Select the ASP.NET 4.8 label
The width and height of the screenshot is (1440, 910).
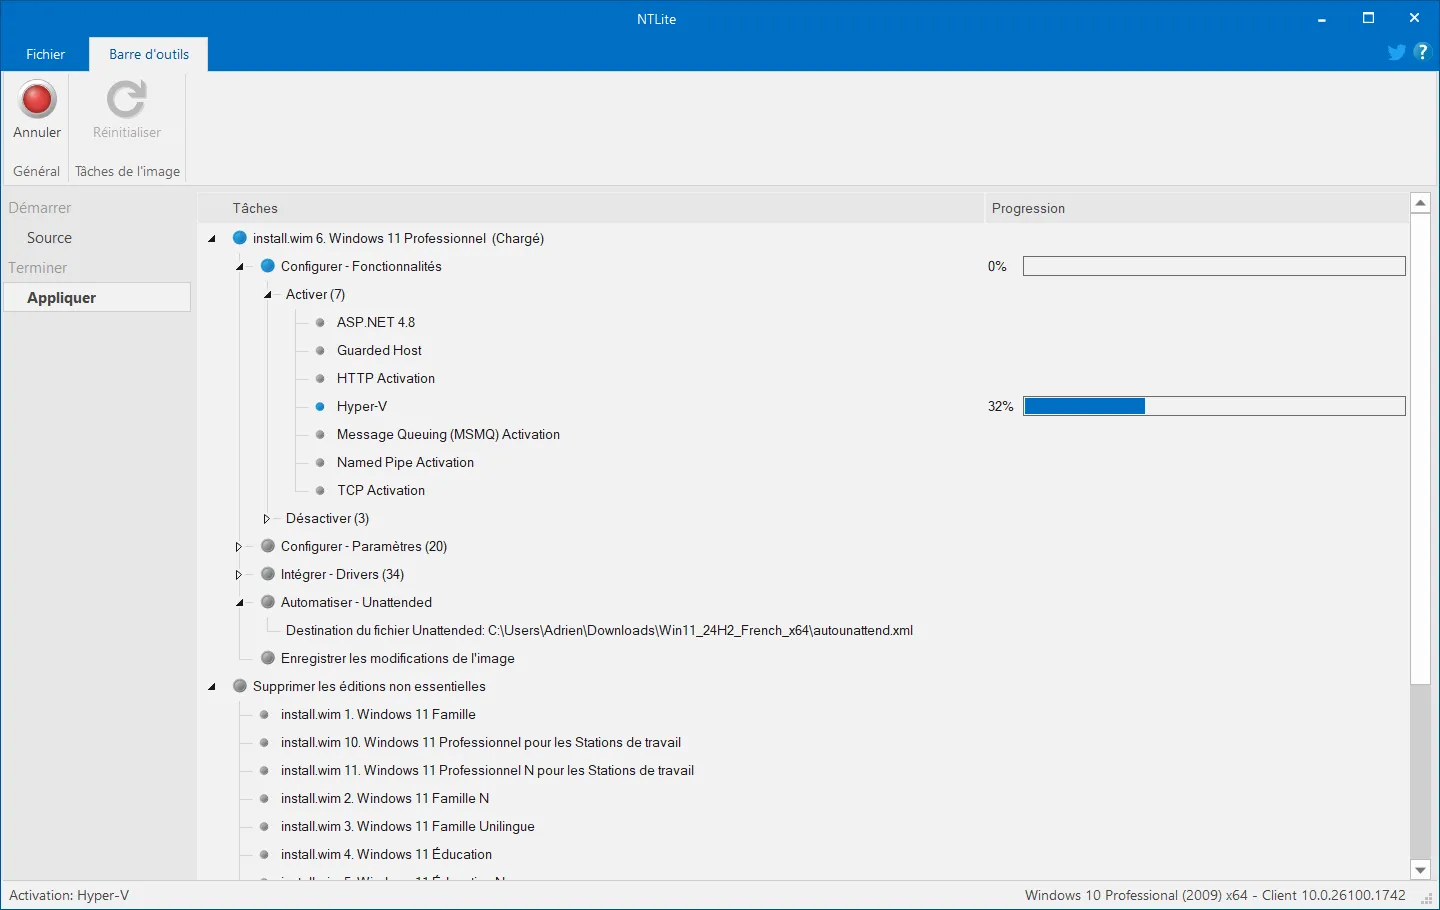pyautogui.click(x=376, y=322)
